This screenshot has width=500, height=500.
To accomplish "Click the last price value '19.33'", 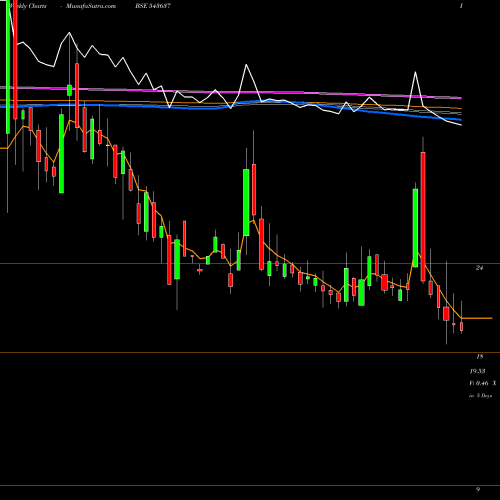I will pyautogui.click(x=477, y=371).
